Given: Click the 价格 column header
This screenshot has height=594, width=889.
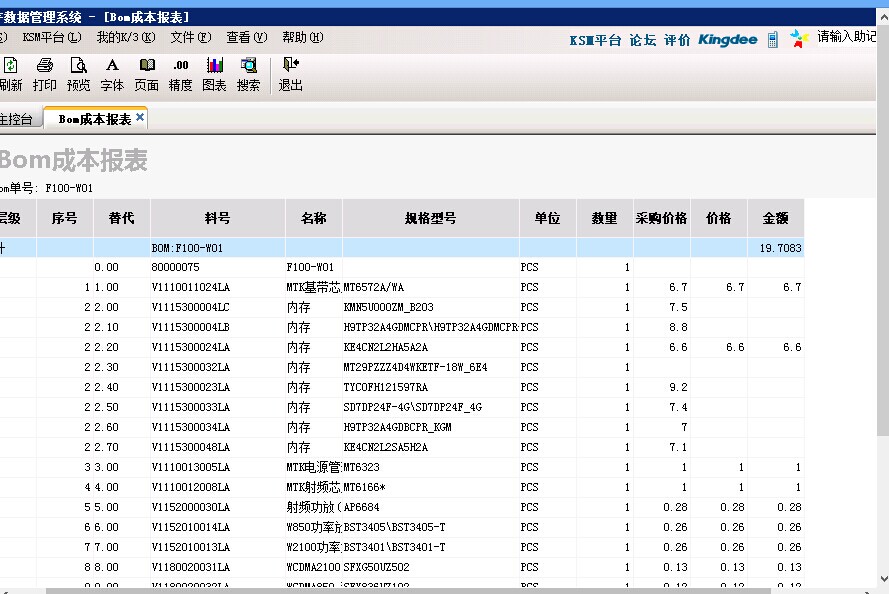Looking at the screenshot, I should [719, 218].
